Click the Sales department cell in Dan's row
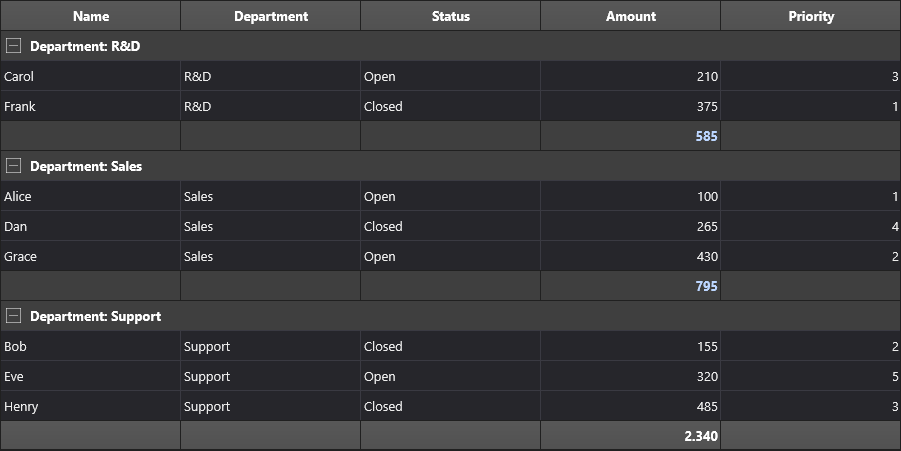 tap(271, 226)
